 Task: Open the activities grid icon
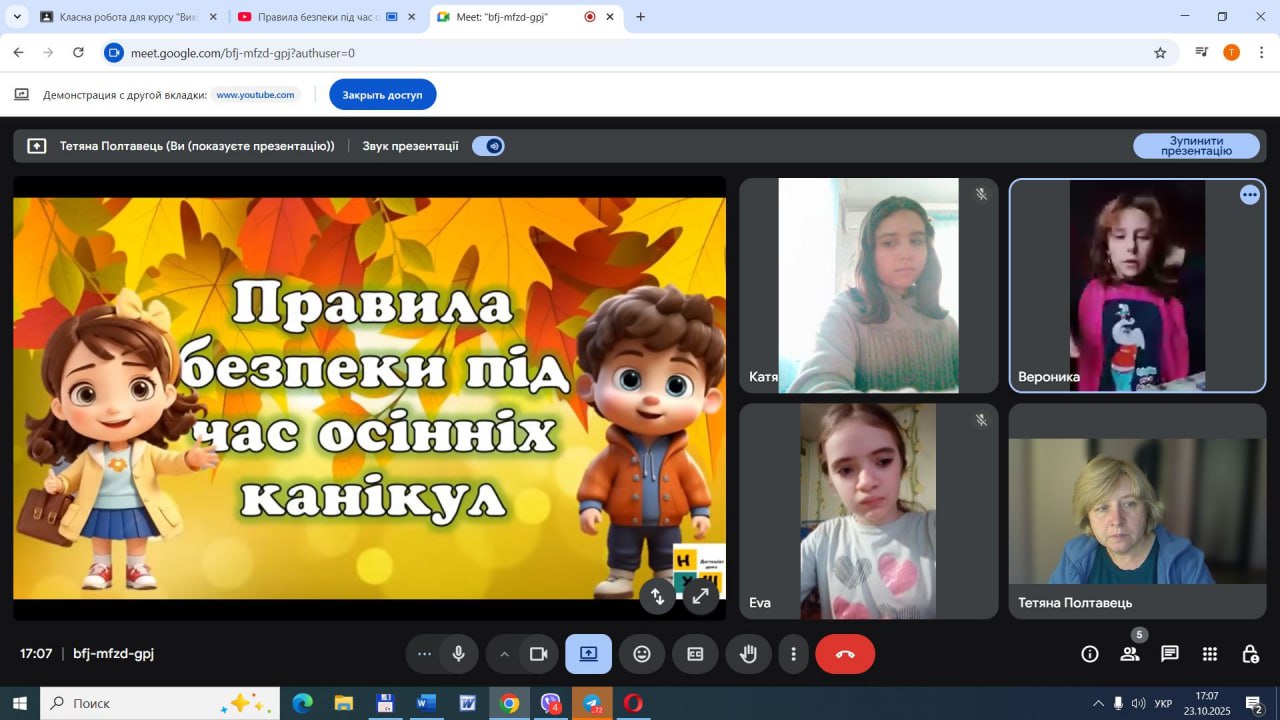pyautogui.click(x=1210, y=654)
